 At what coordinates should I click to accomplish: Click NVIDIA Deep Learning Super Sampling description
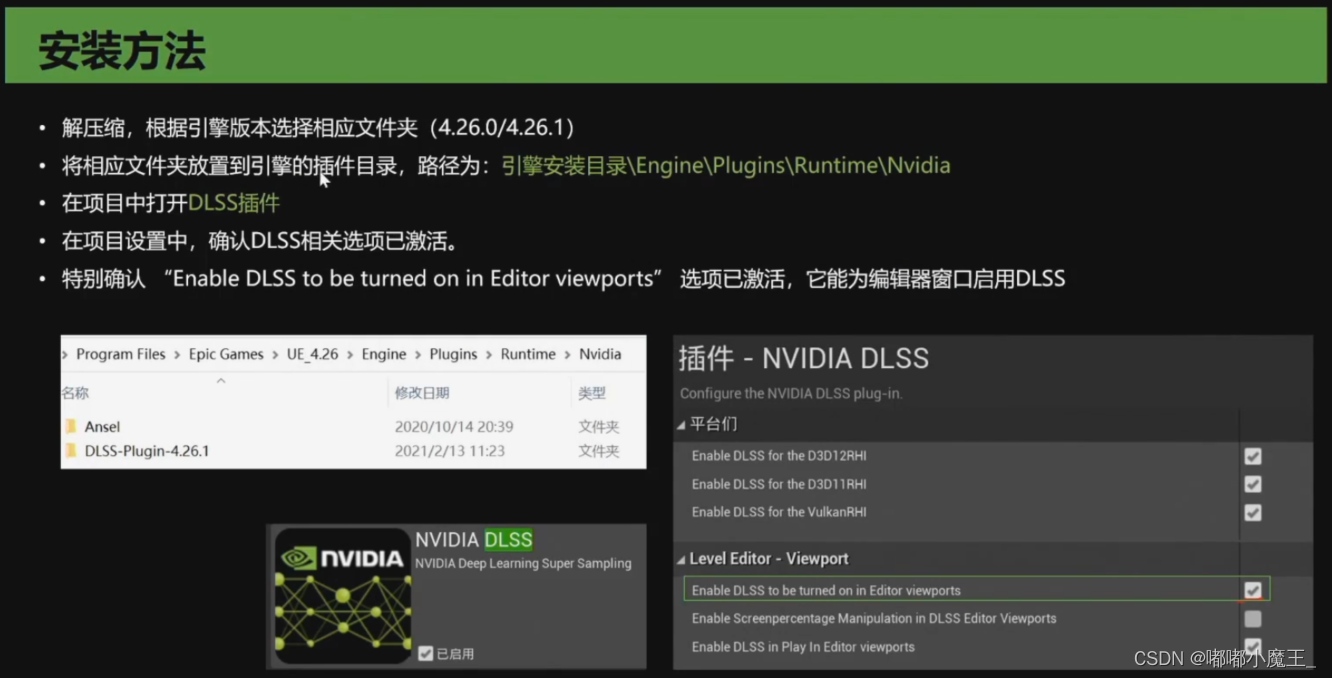pyautogui.click(x=523, y=564)
